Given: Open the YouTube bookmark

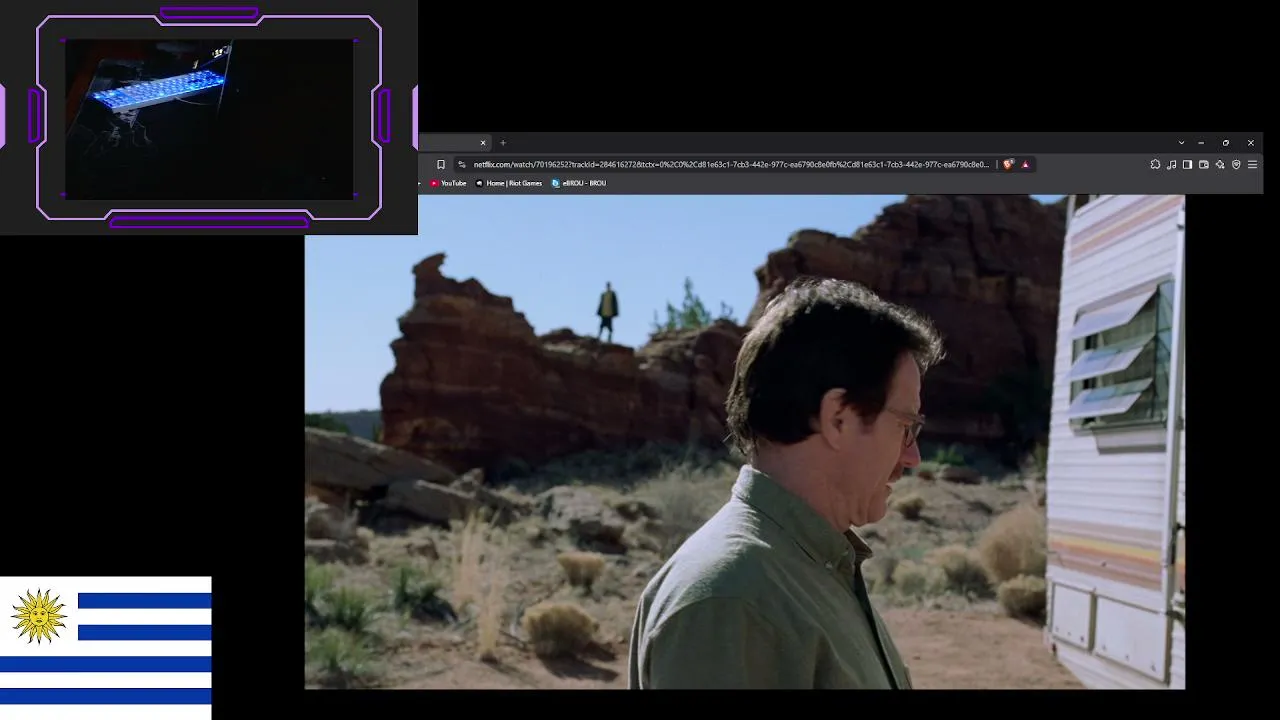Looking at the screenshot, I should 448,183.
